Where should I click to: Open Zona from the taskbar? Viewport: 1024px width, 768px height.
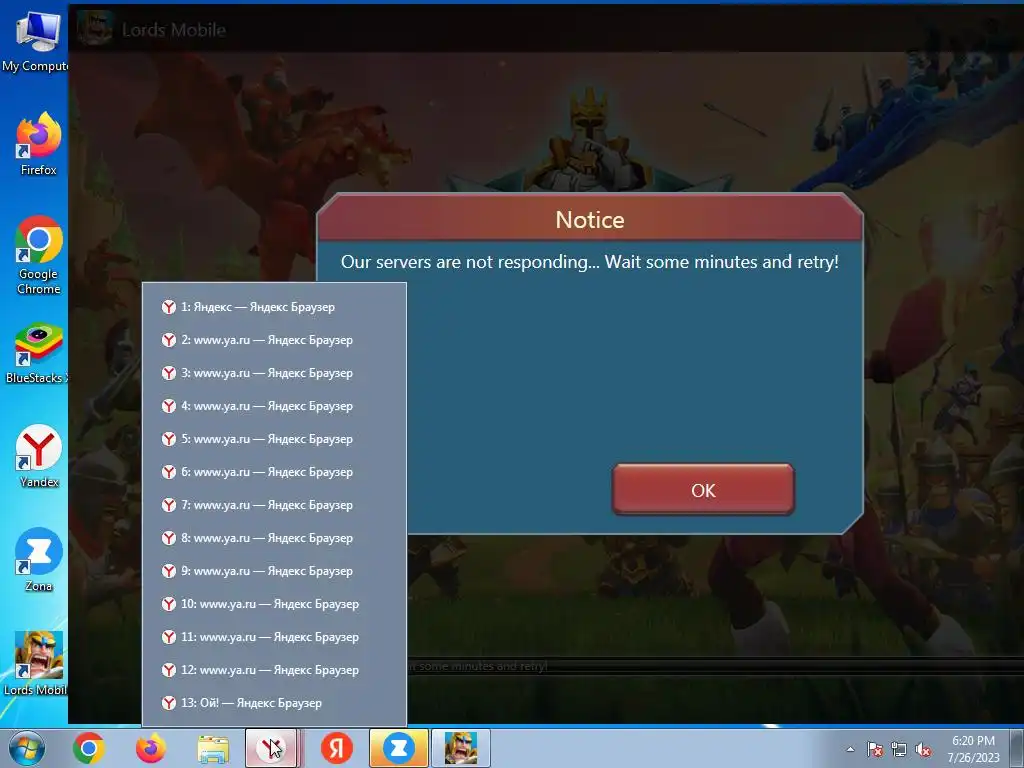pos(399,748)
